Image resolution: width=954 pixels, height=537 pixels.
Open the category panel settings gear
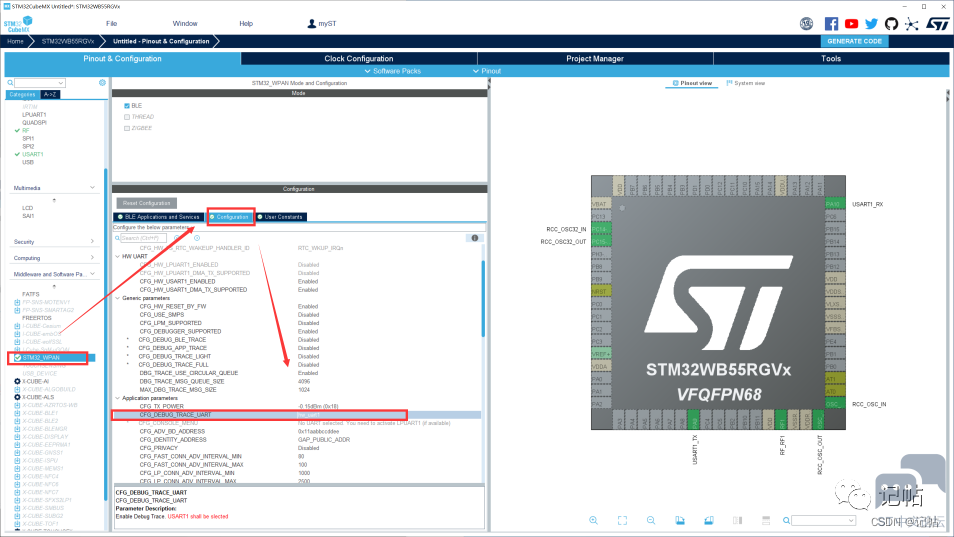(x=102, y=83)
